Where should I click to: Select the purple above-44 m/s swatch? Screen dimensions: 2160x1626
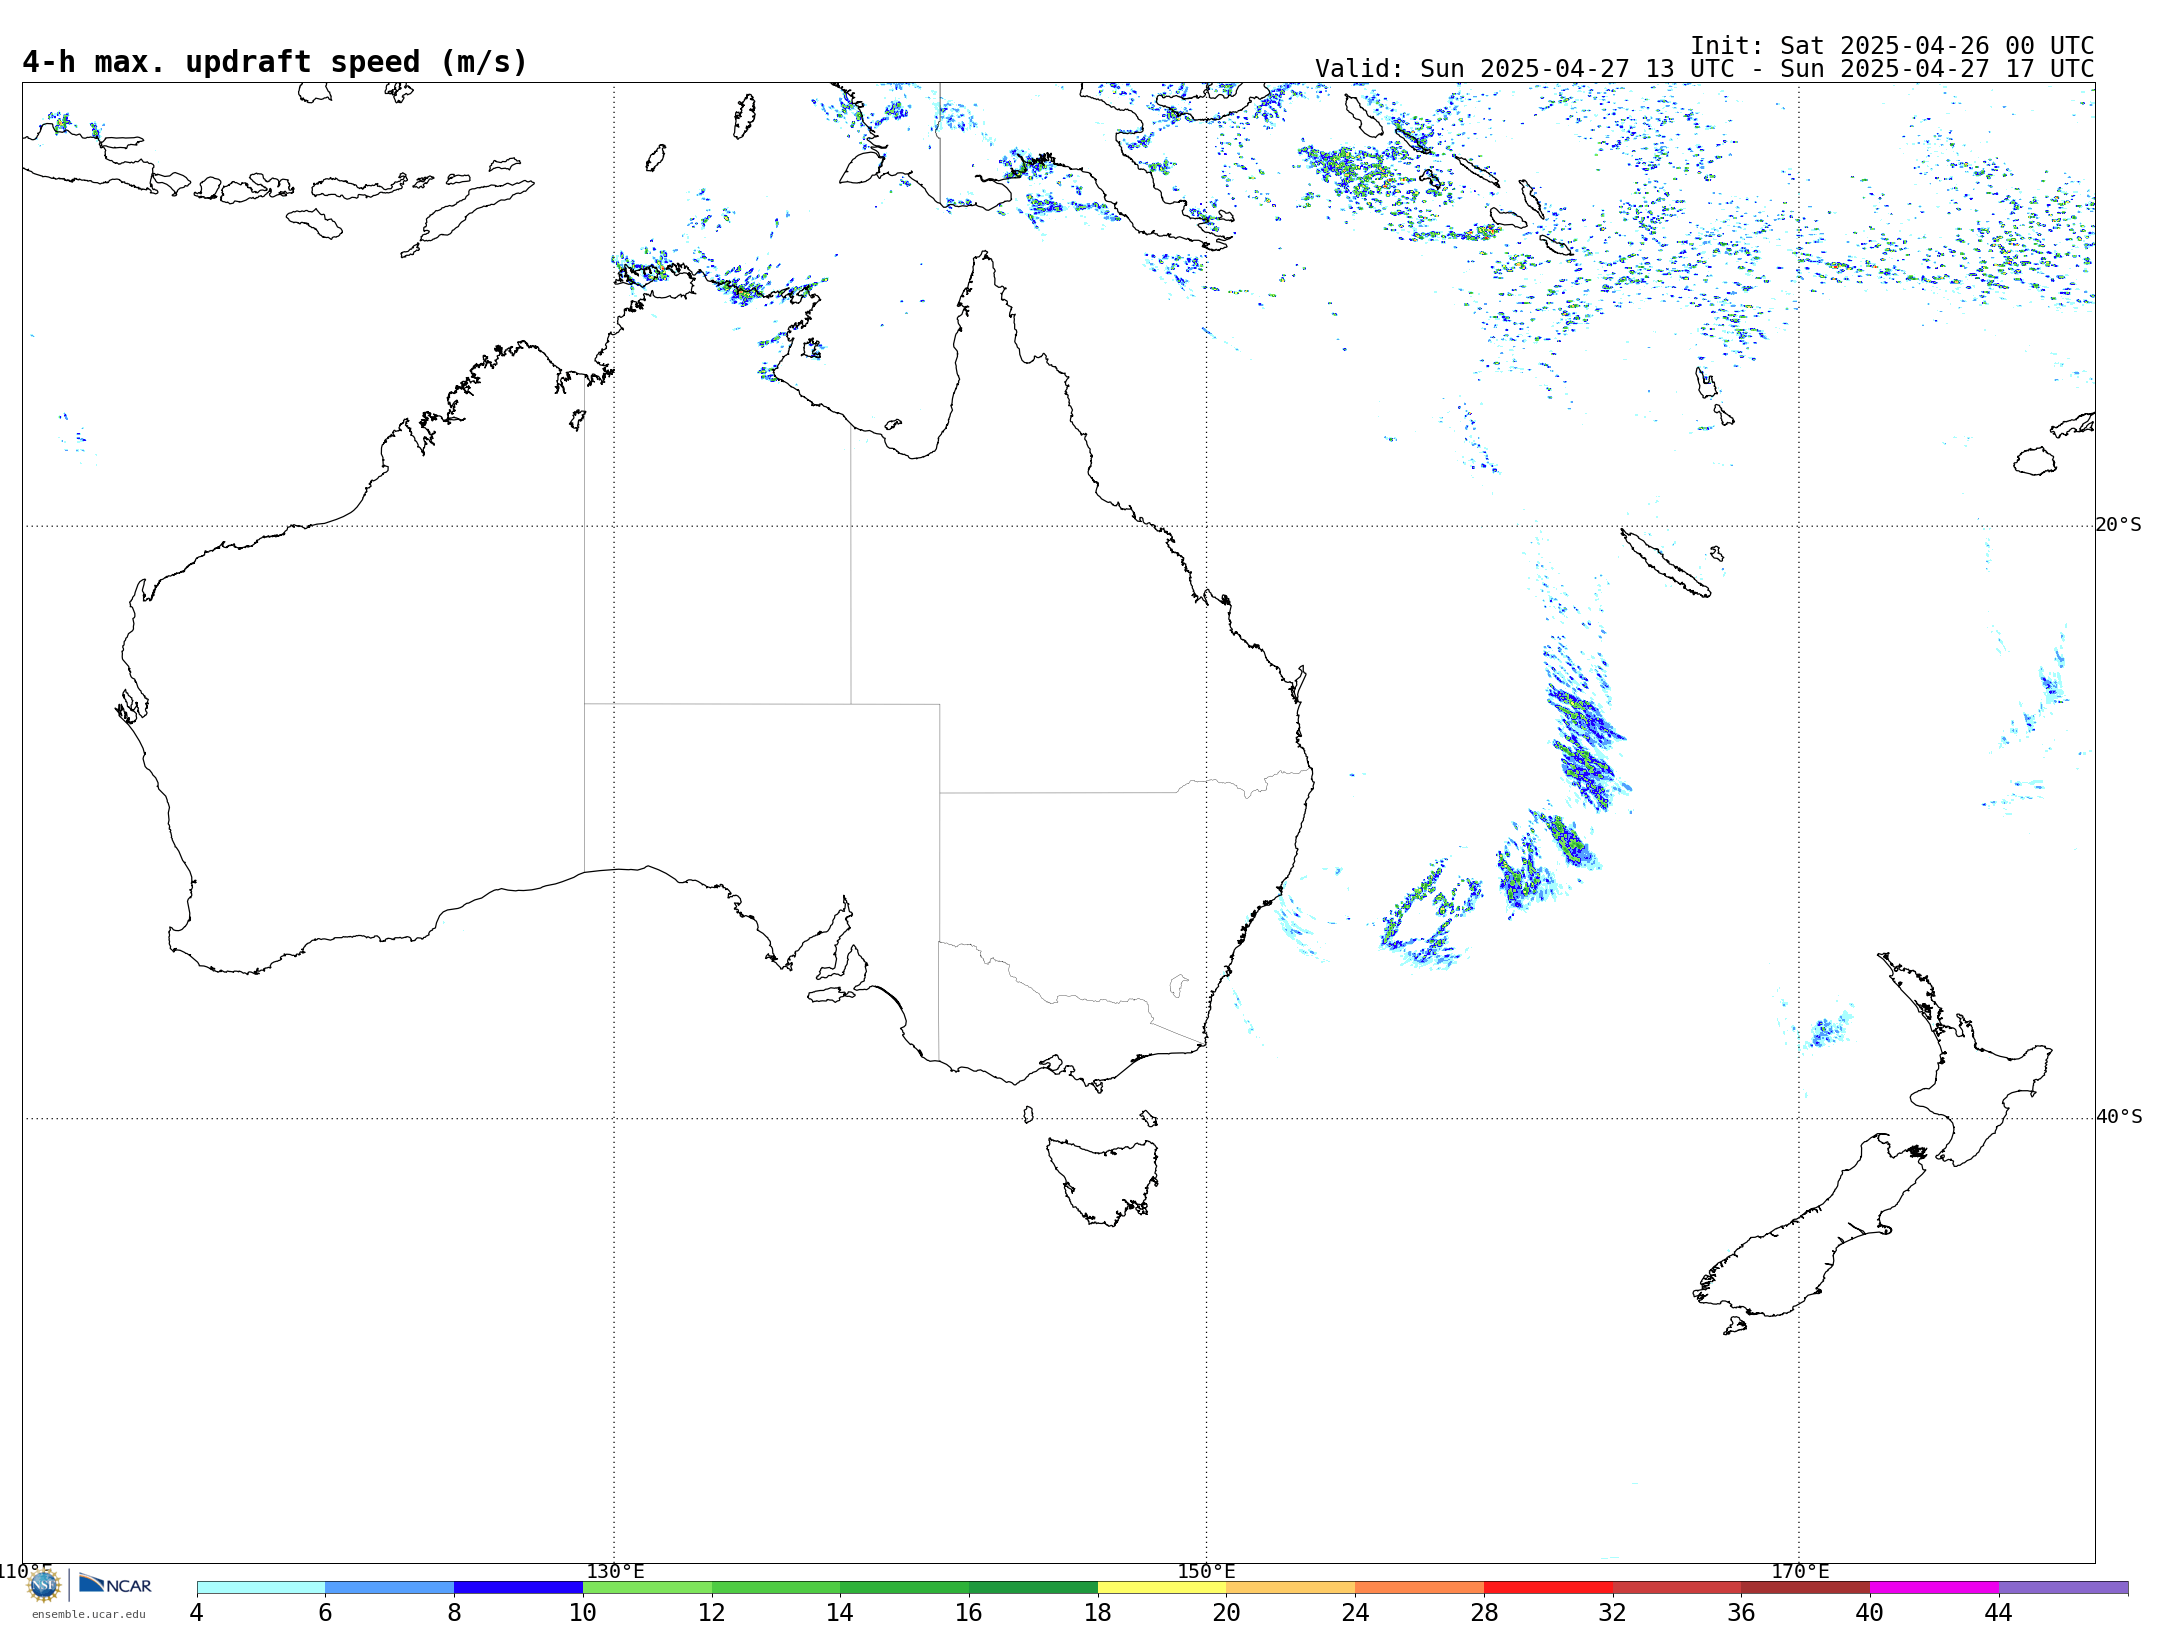click(x=2063, y=1588)
